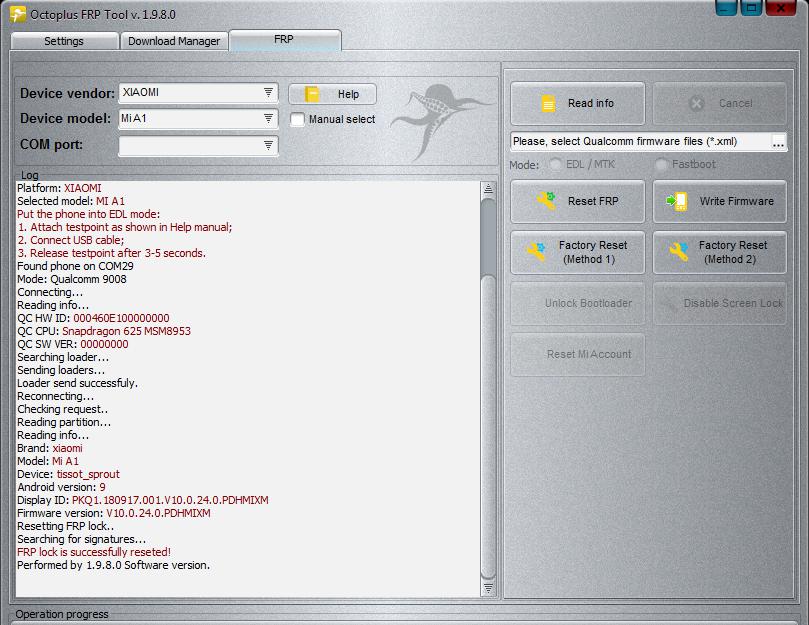Click the X icon on Cancel button

[696, 104]
